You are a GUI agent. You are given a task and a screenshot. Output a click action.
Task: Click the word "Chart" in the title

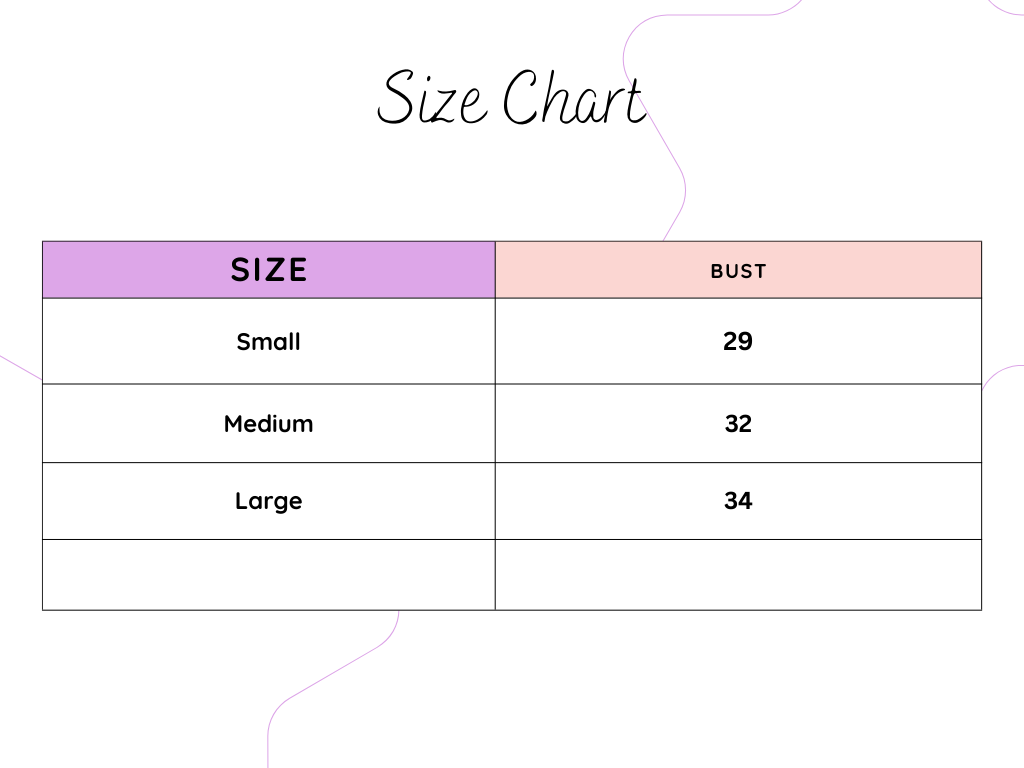coord(573,98)
